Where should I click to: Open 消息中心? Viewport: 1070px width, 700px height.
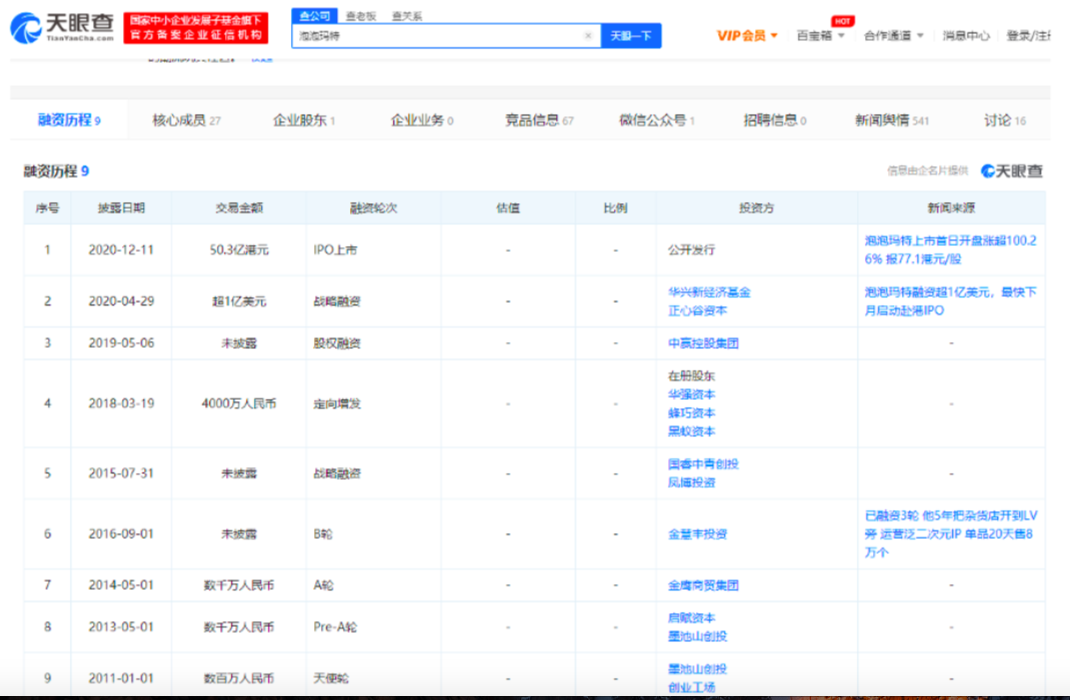pyautogui.click(x=966, y=35)
